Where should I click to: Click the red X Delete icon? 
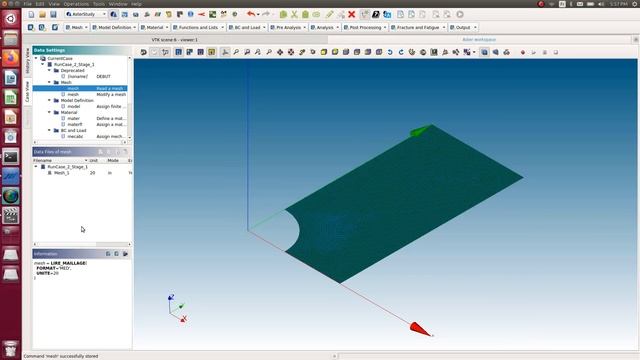point(351,14)
